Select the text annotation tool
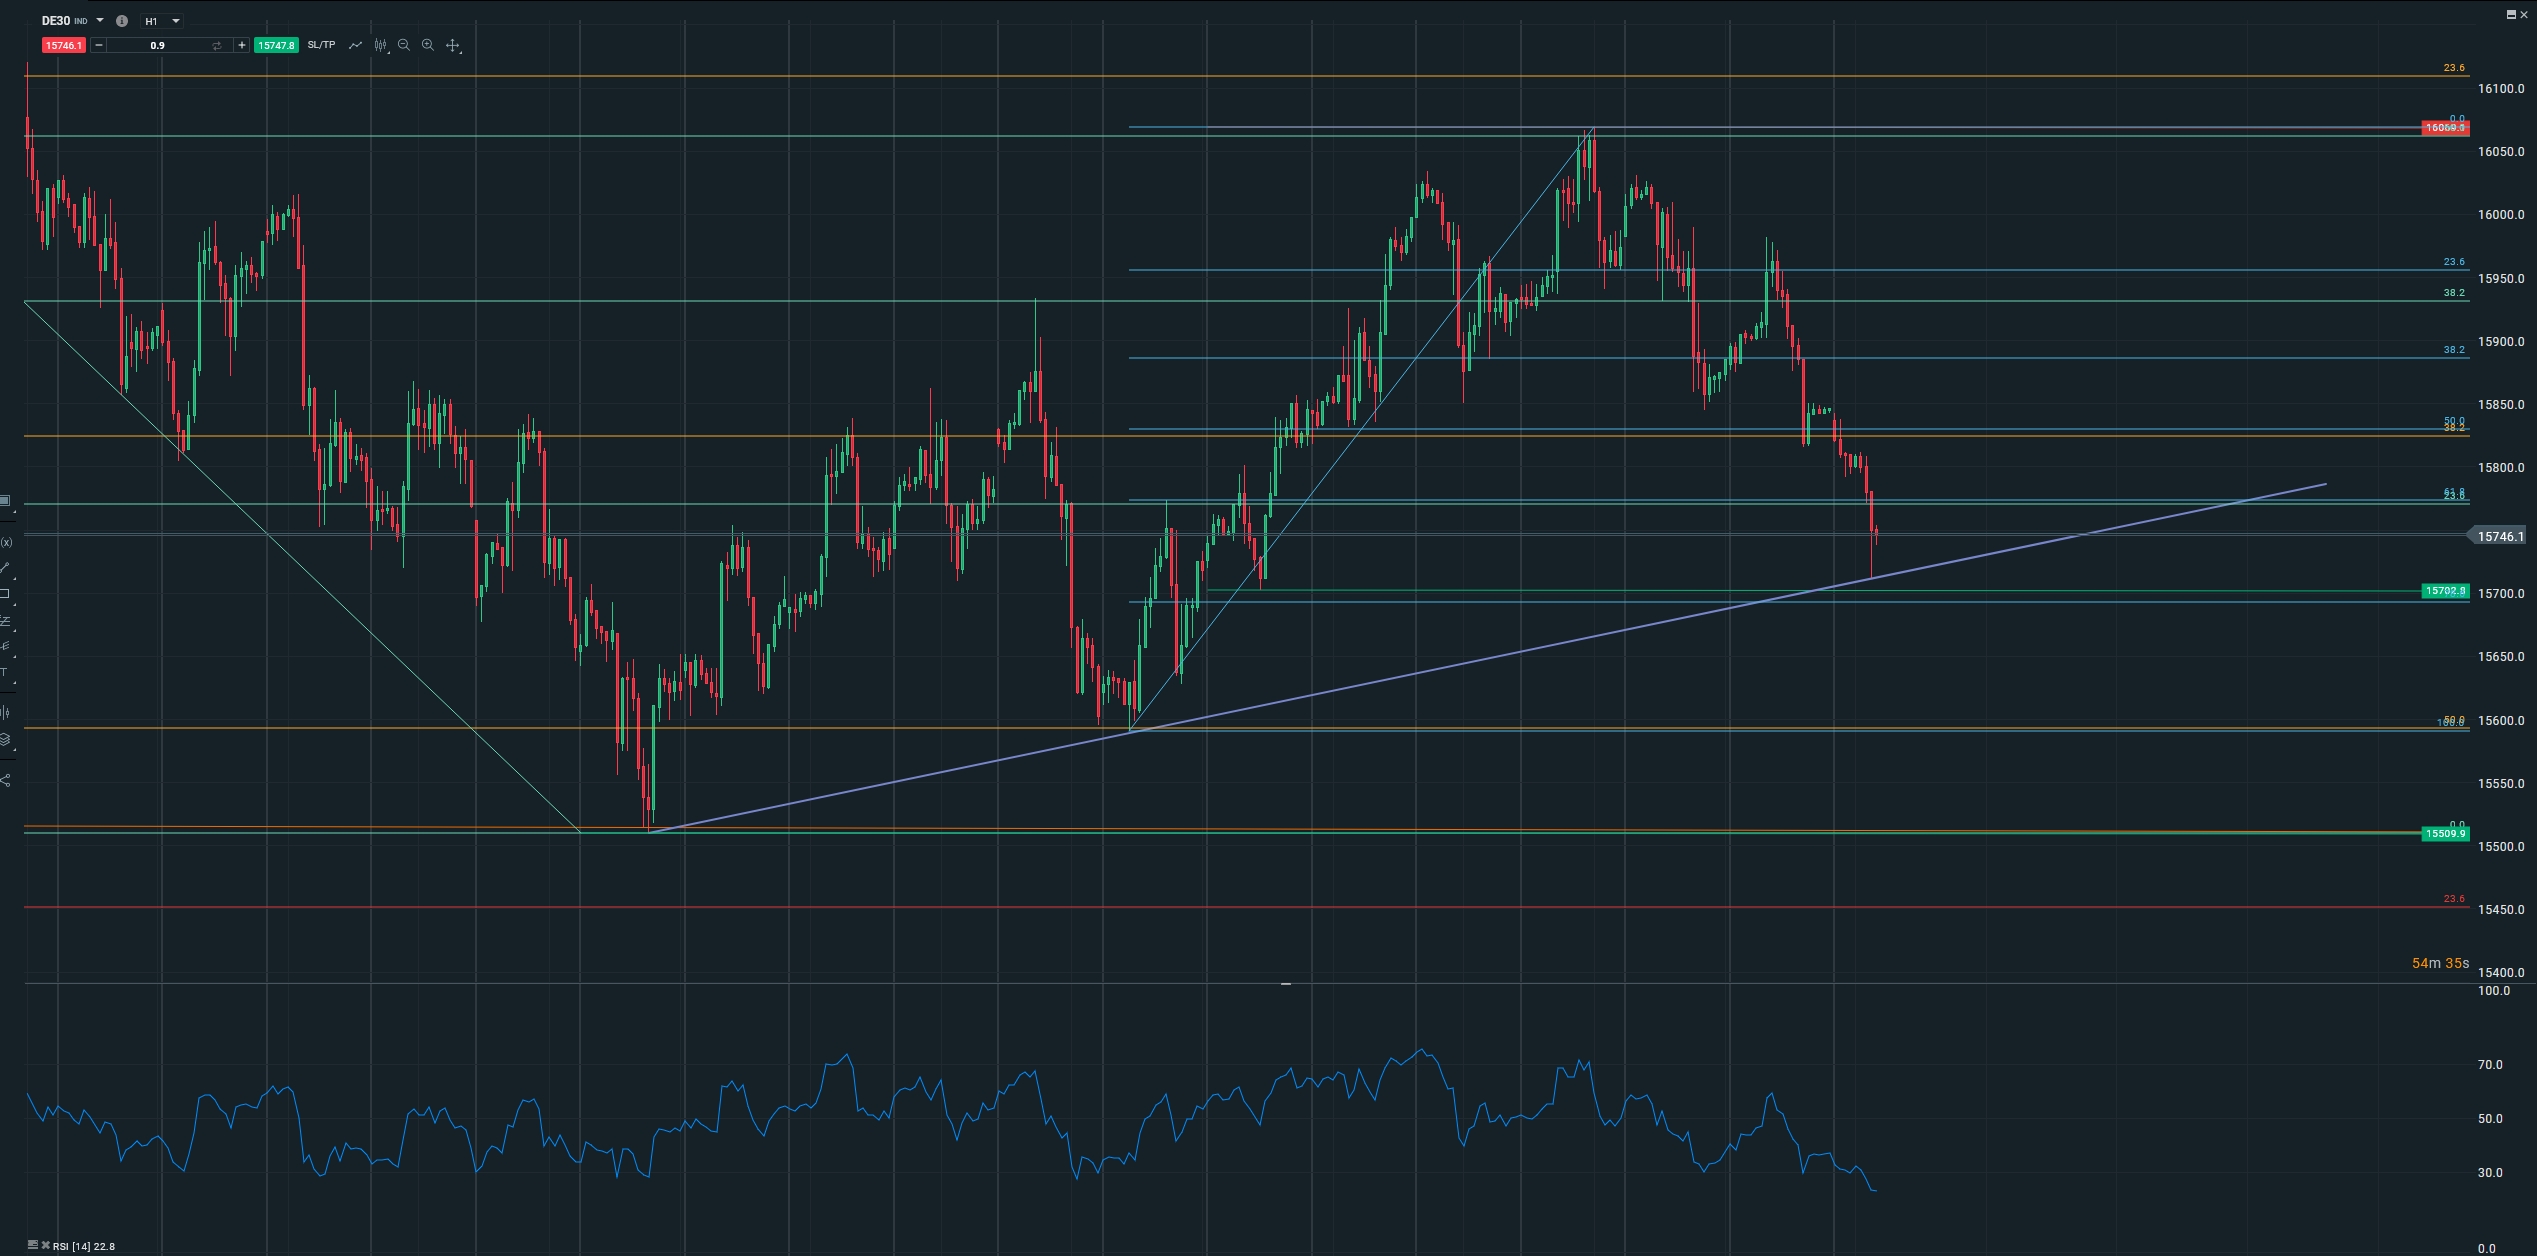 [x=5, y=672]
